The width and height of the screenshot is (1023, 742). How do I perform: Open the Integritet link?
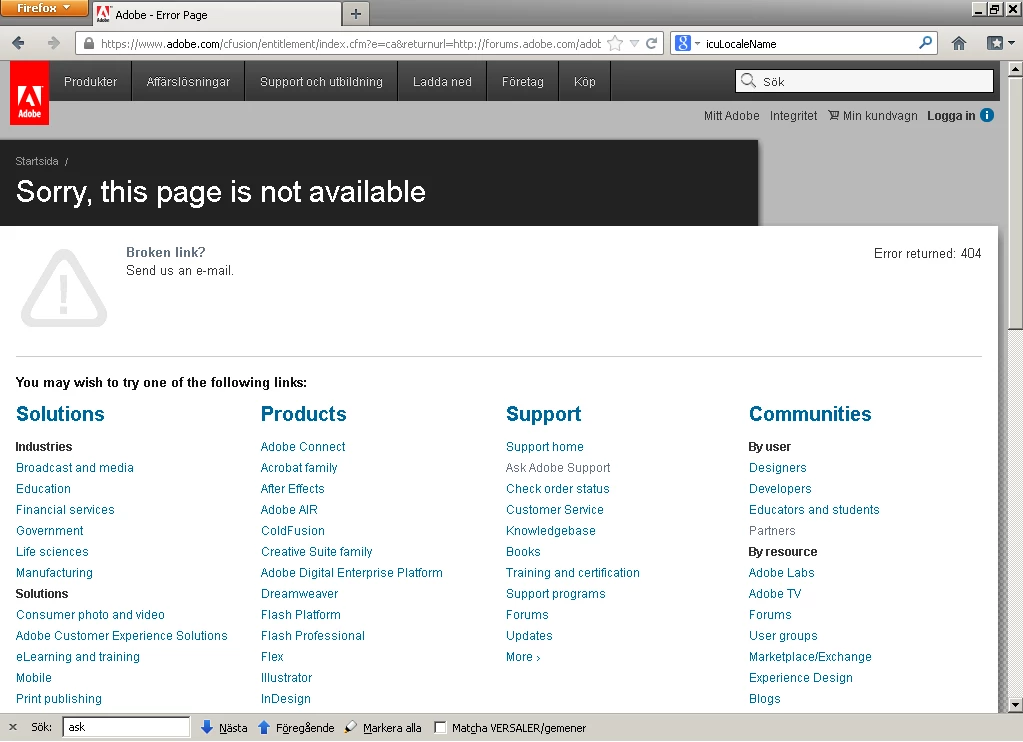793,116
